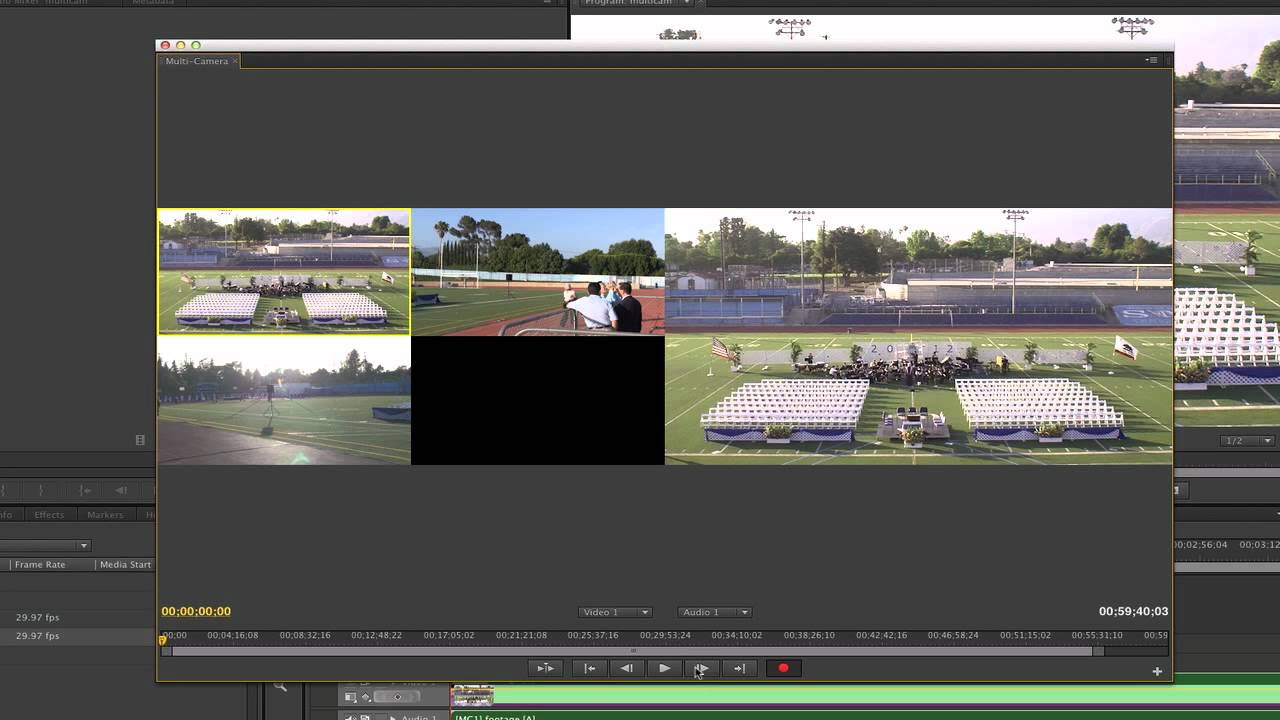The image size is (1280, 720).
Task: Start multi-camera recording with red record button
Action: (x=783, y=668)
